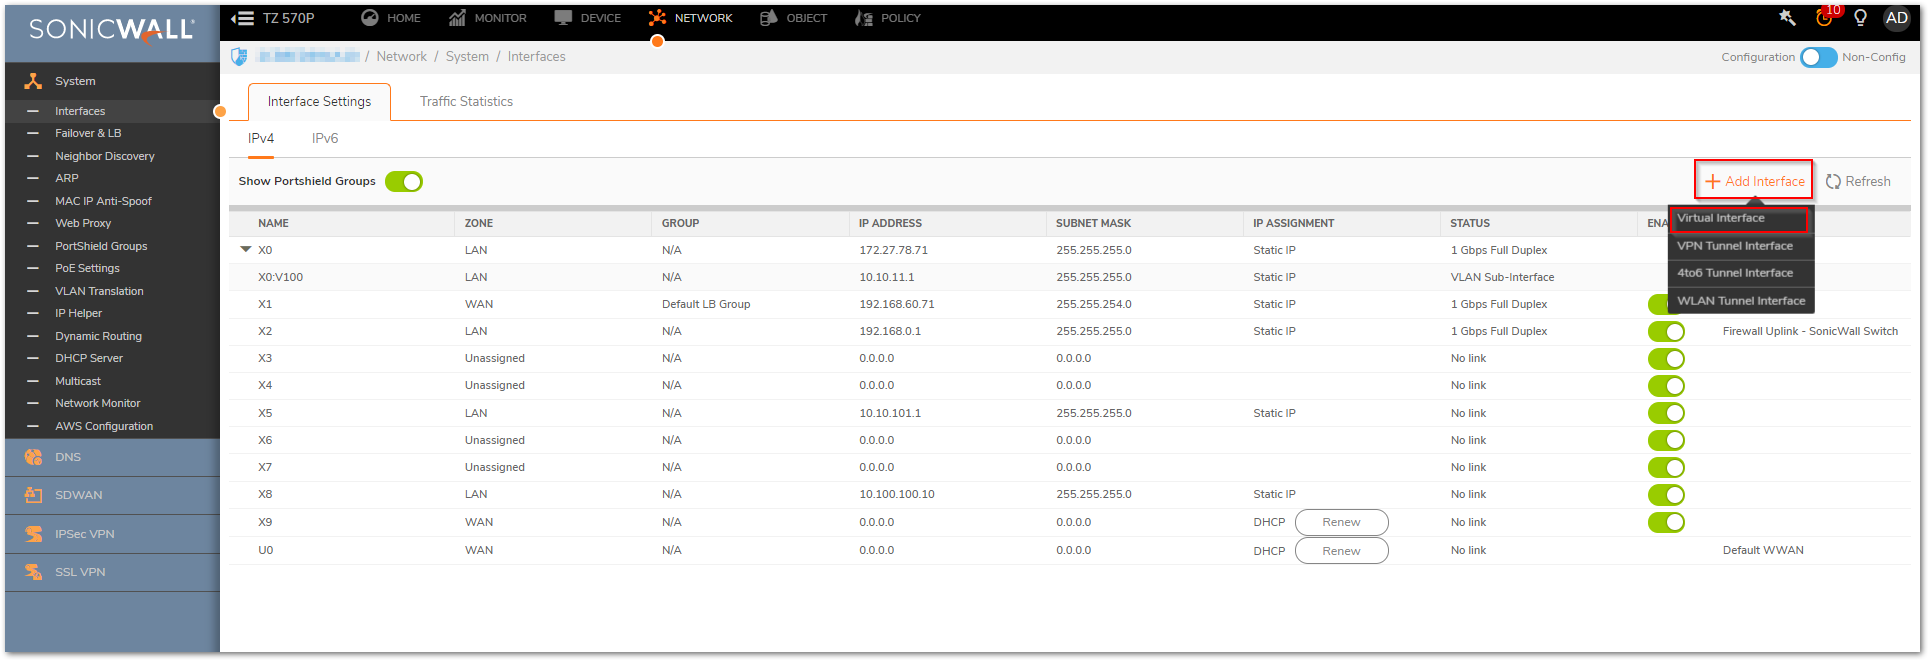Choose 4to6 Tunnel Interface option
The image size is (1929, 661).
[1740, 273]
